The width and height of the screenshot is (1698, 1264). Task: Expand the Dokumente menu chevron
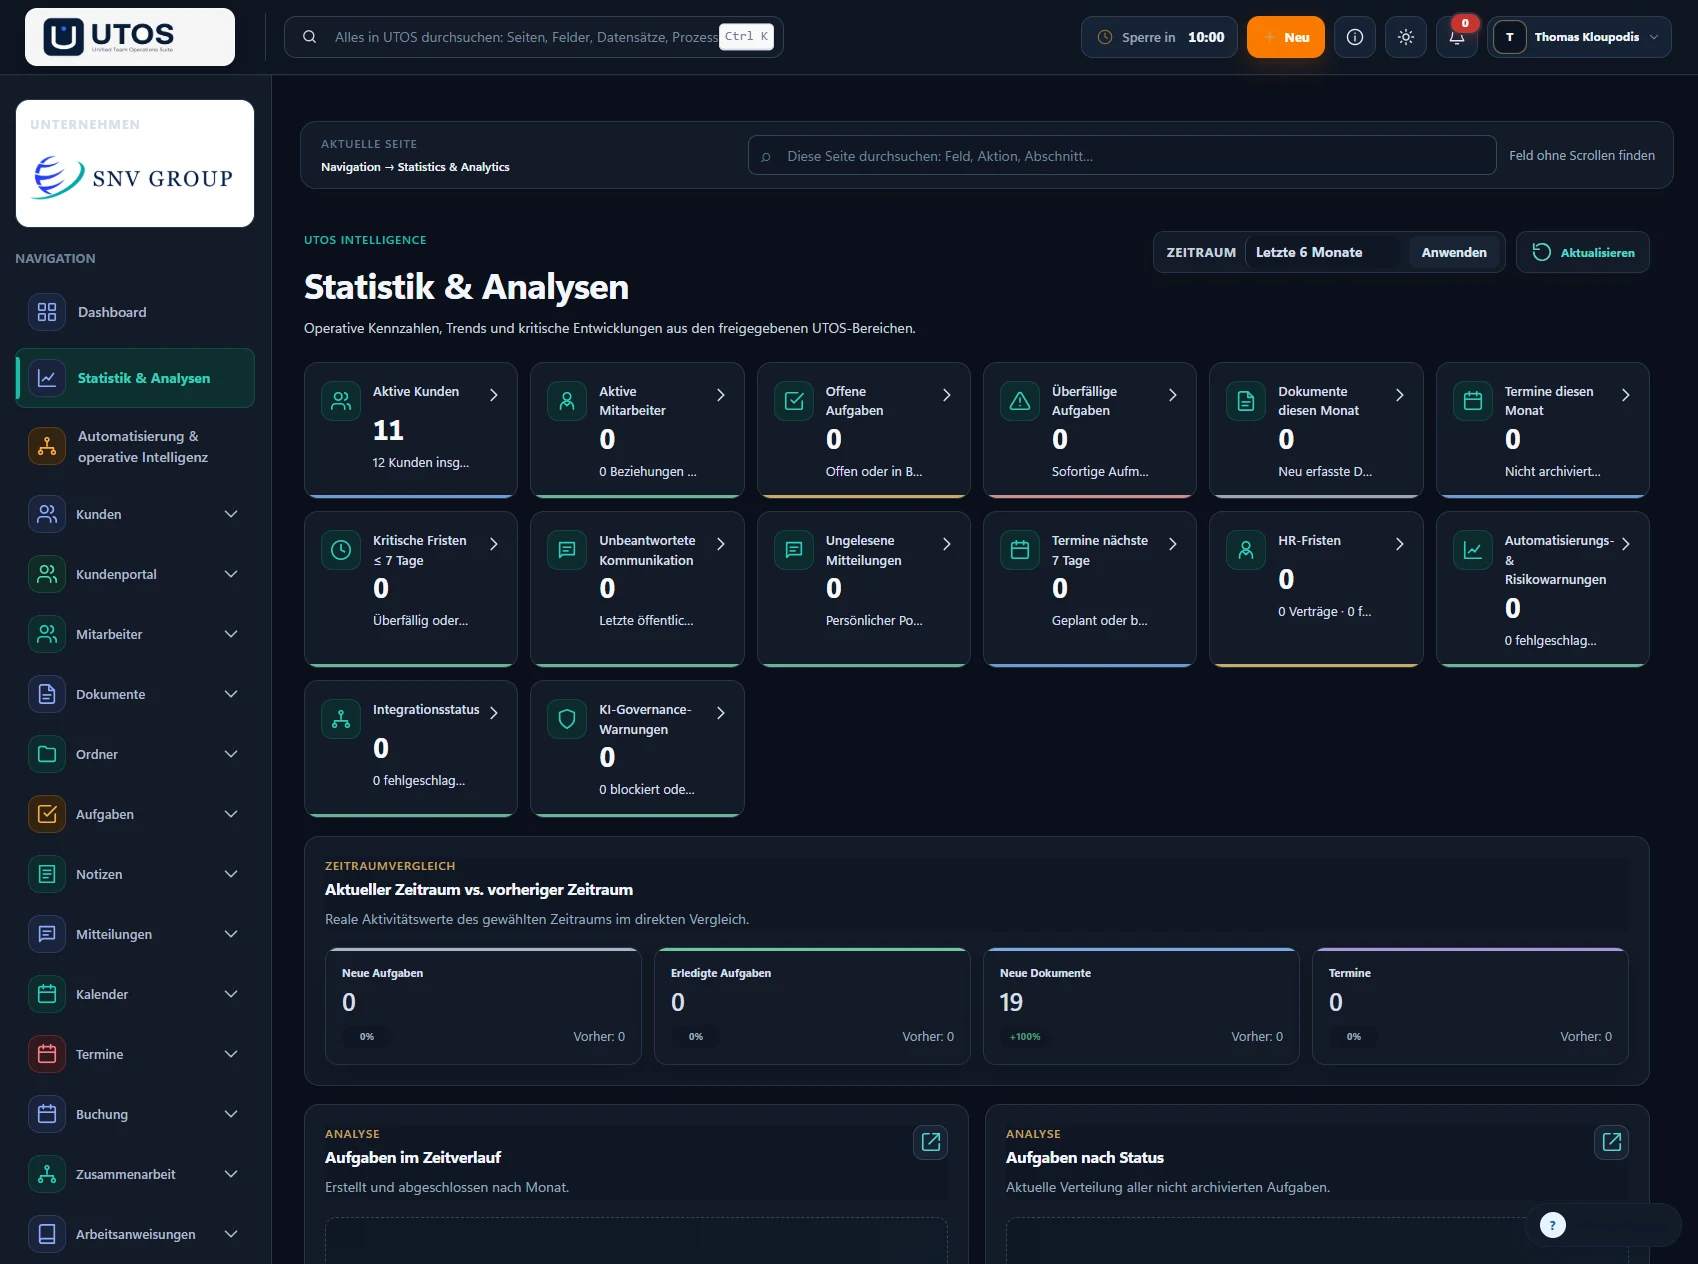[x=231, y=694]
